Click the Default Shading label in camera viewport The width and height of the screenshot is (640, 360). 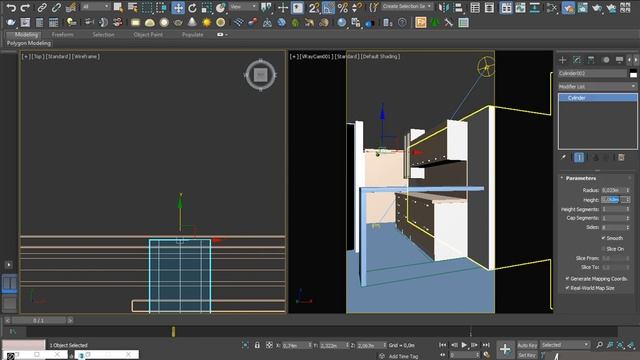(380, 56)
